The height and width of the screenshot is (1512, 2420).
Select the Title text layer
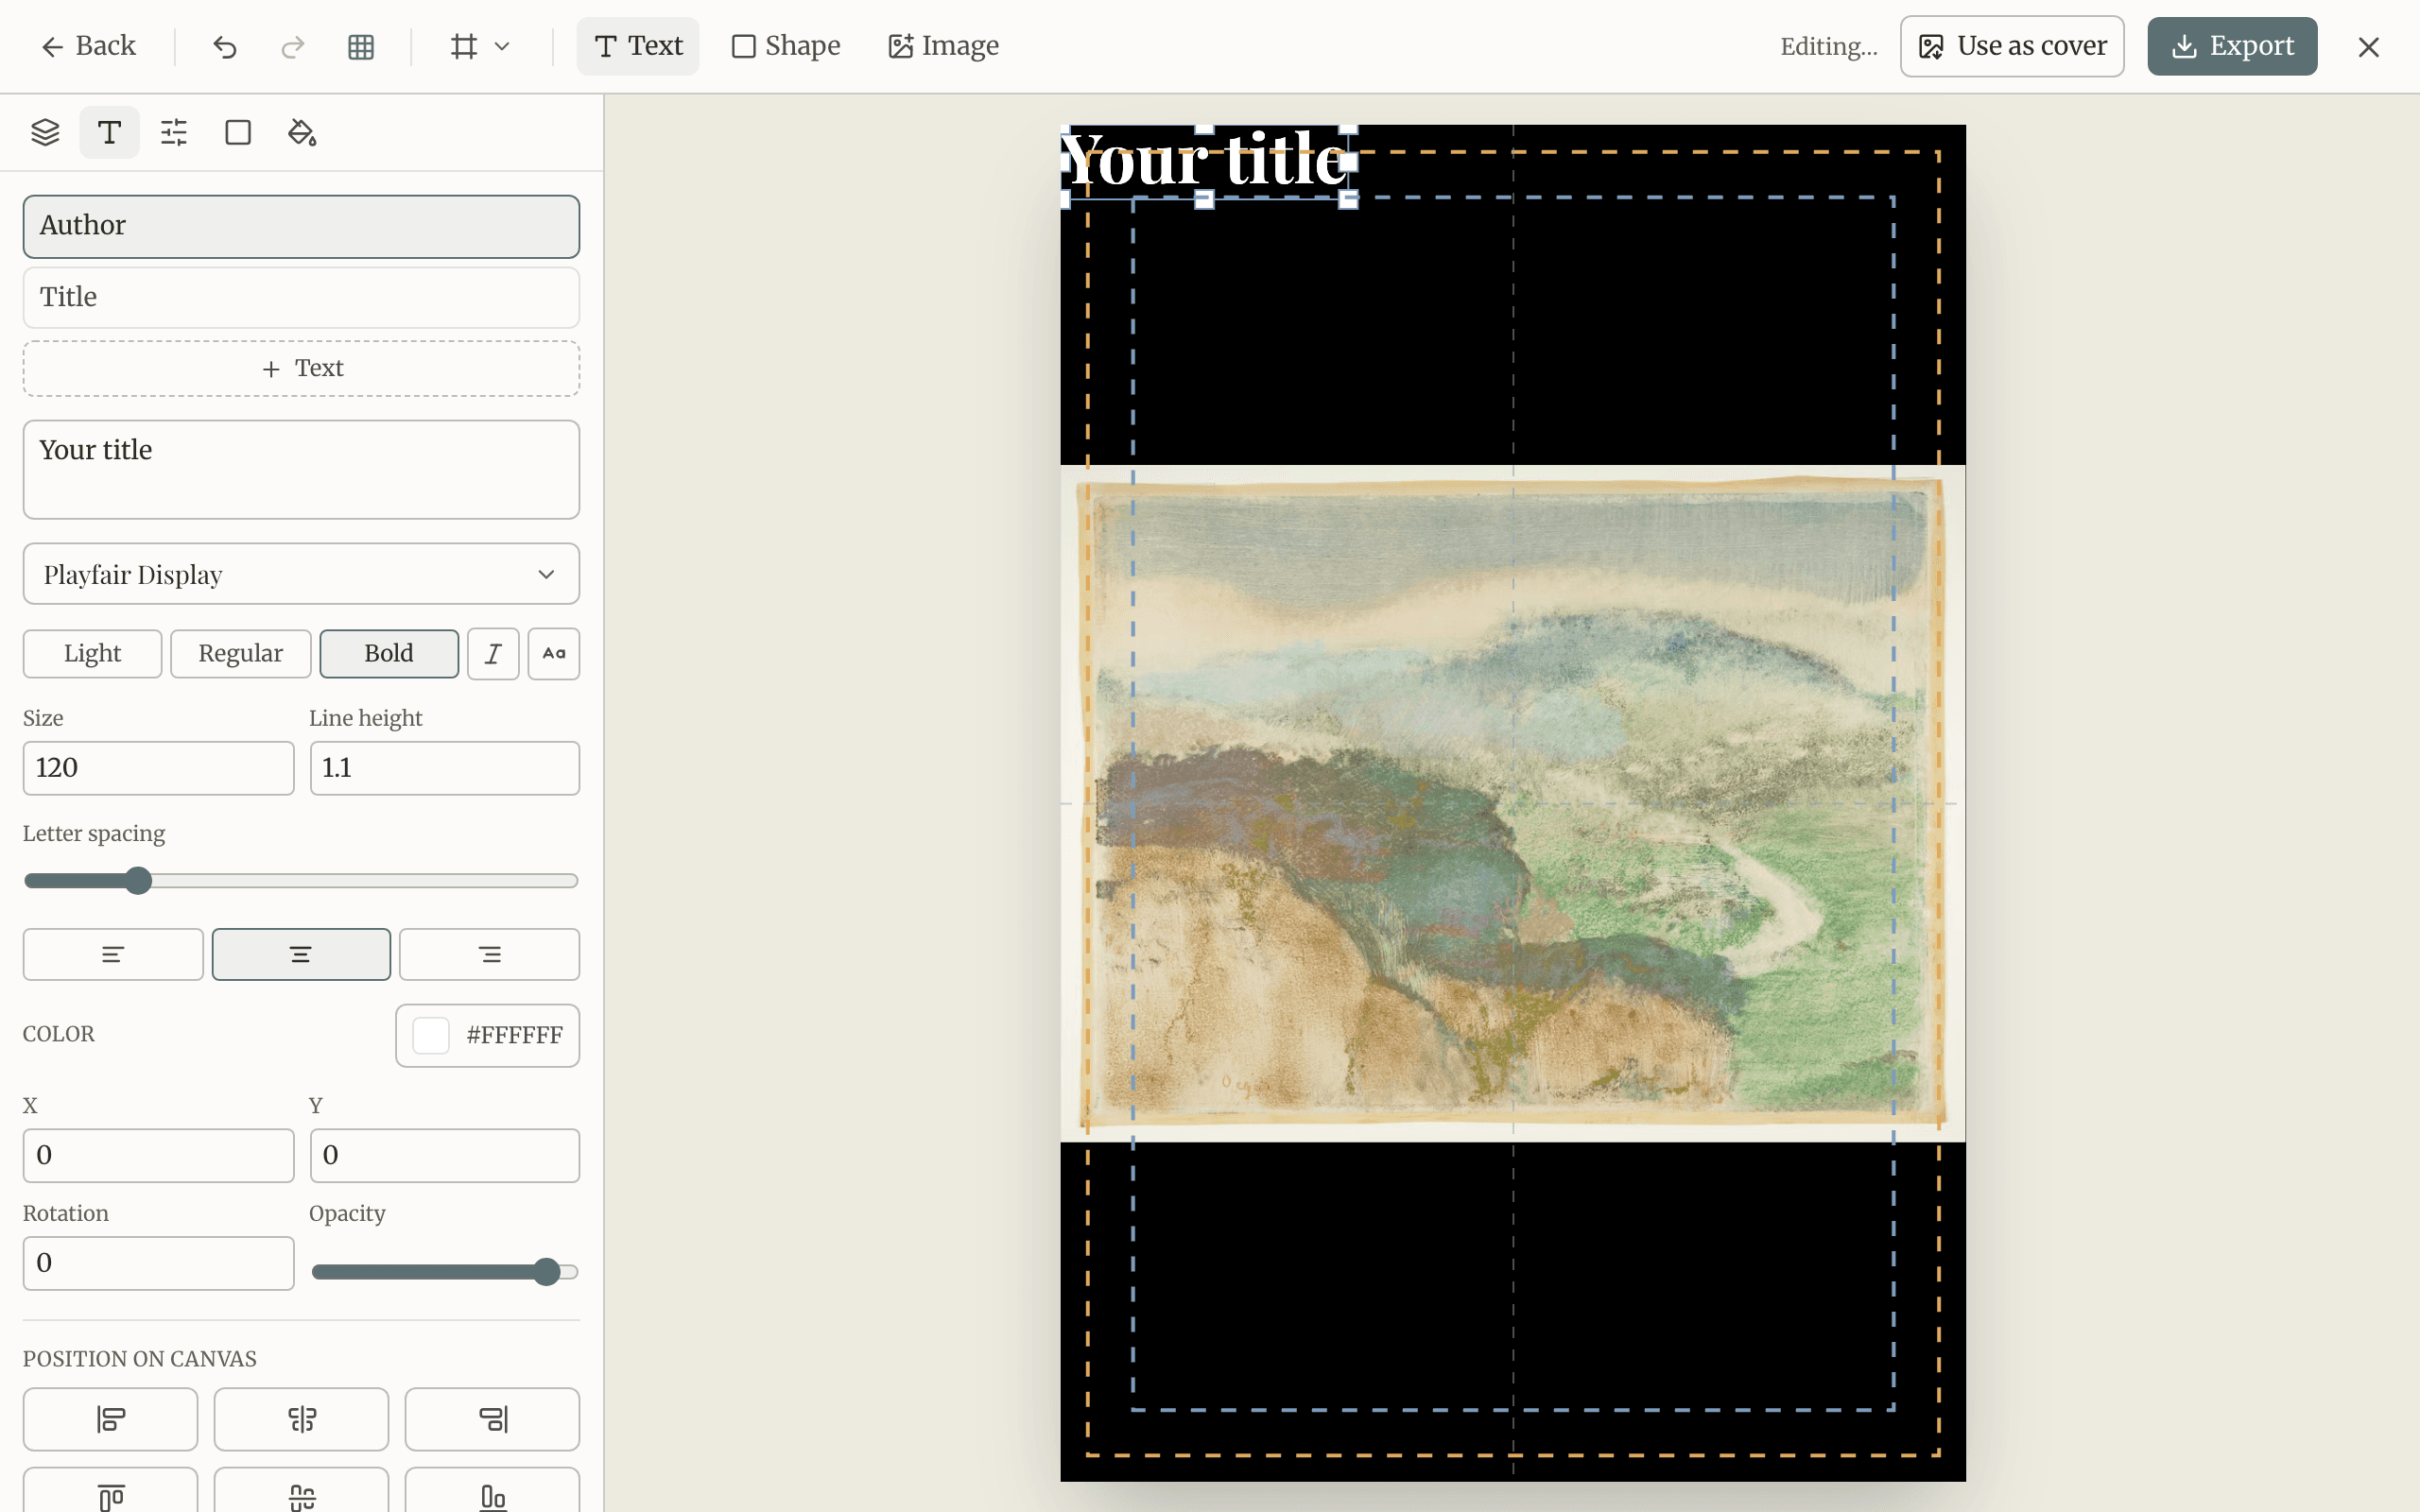(301, 297)
